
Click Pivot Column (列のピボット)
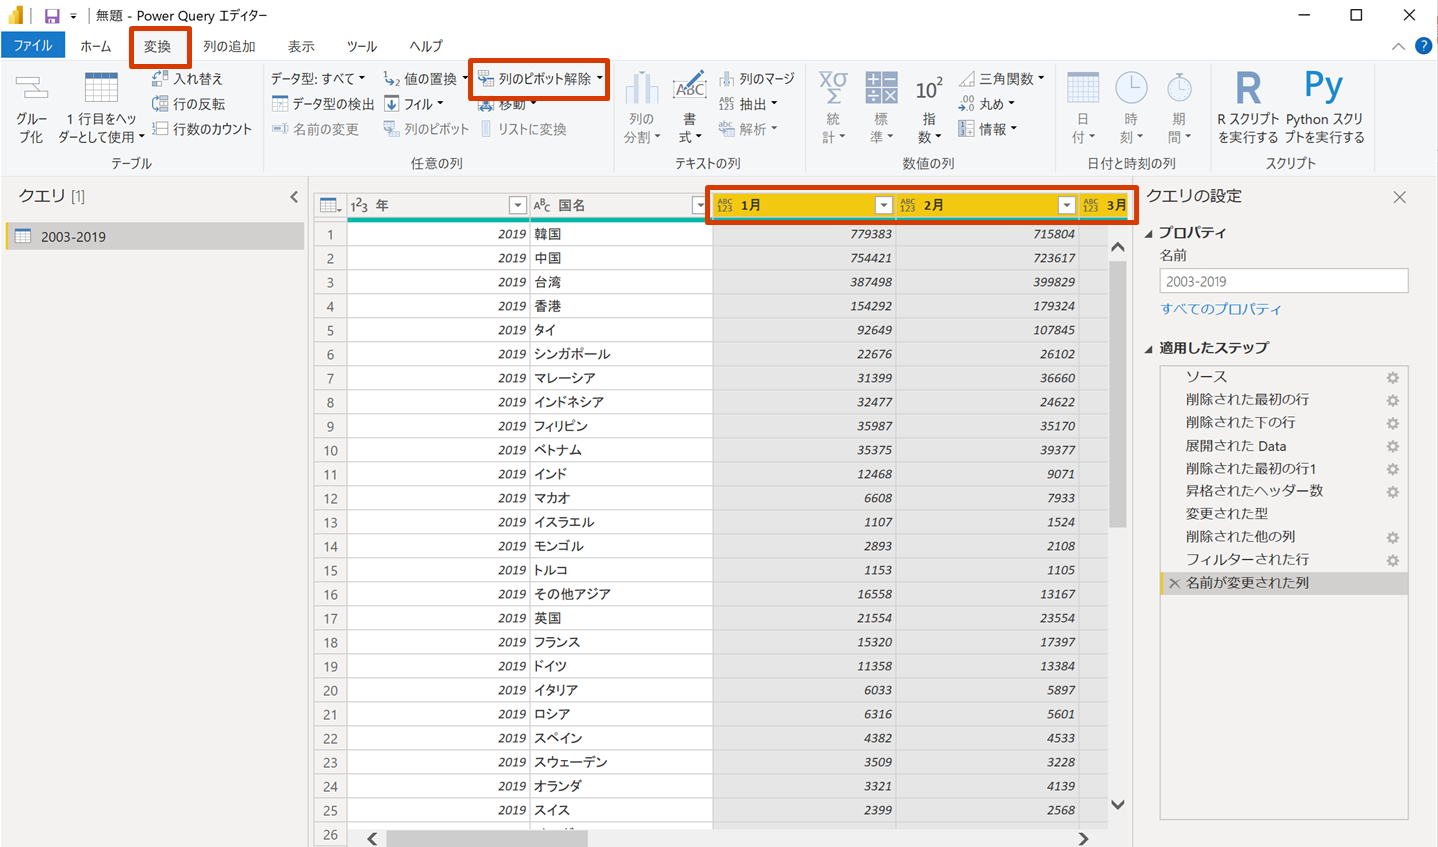coord(426,129)
